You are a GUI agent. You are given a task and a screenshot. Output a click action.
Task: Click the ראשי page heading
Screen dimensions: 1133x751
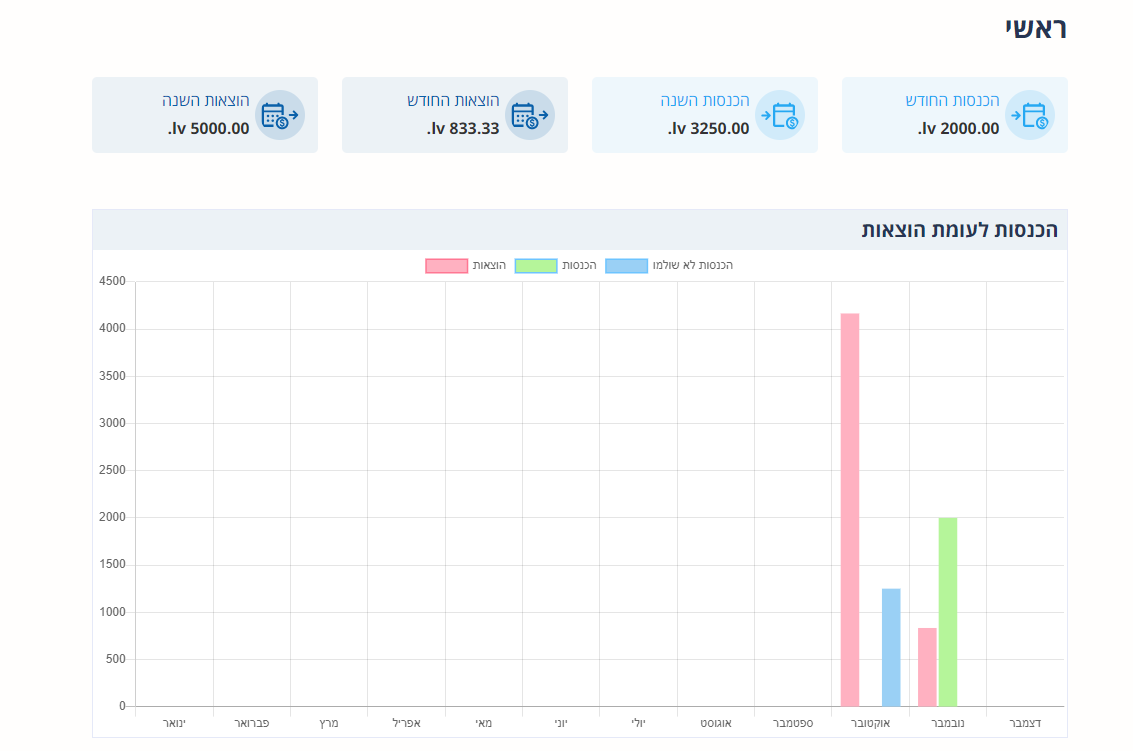pos(1036,28)
